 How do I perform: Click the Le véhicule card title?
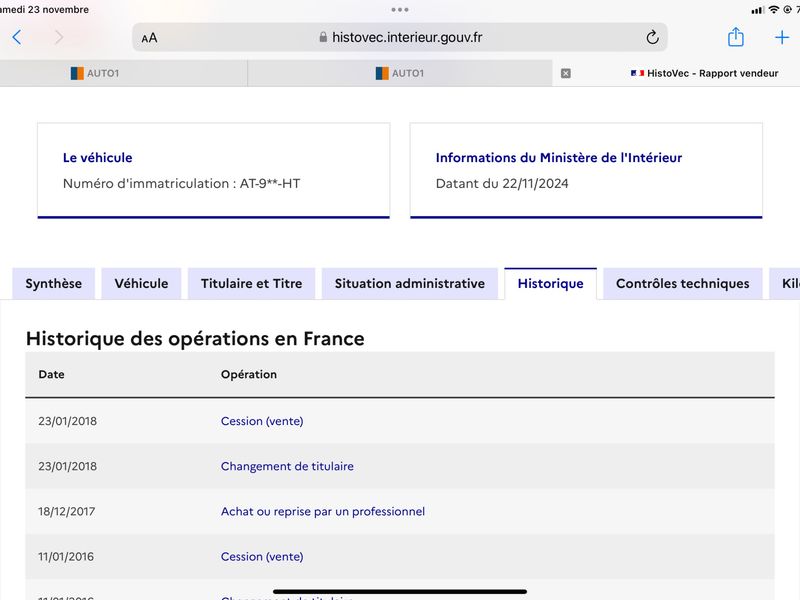(97, 158)
